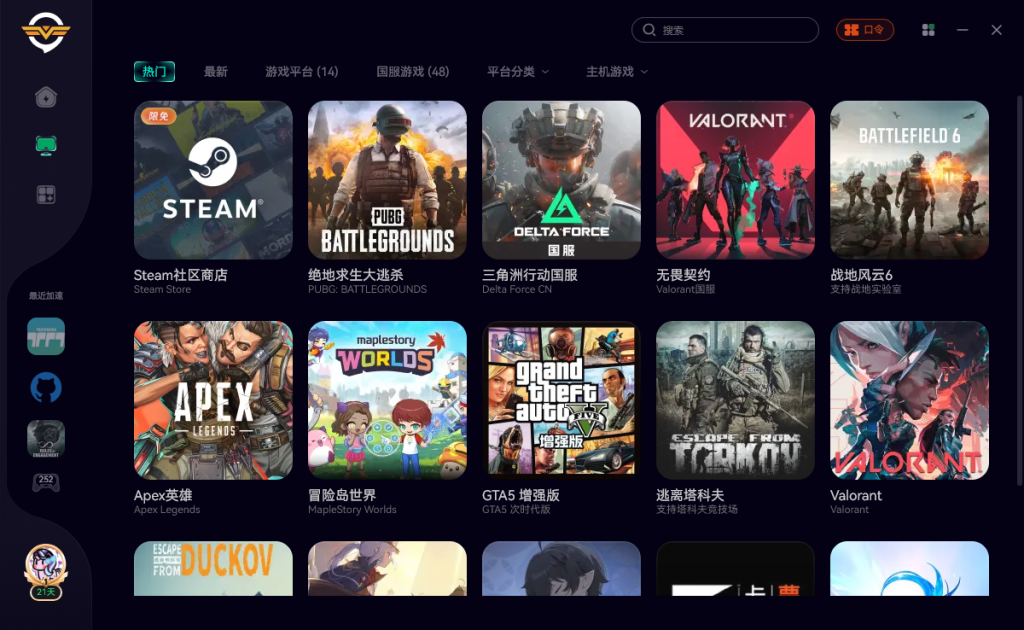The image size is (1024, 630).
Task: Click the app logo at top left
Action: (46, 32)
